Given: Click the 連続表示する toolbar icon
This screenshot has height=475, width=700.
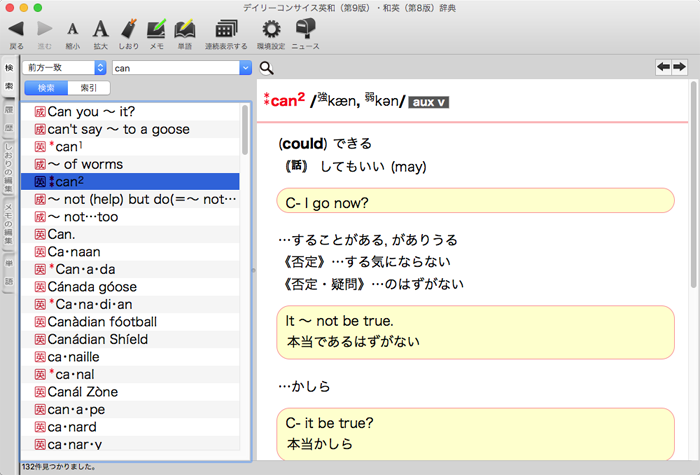Looking at the screenshot, I should tap(226, 29).
